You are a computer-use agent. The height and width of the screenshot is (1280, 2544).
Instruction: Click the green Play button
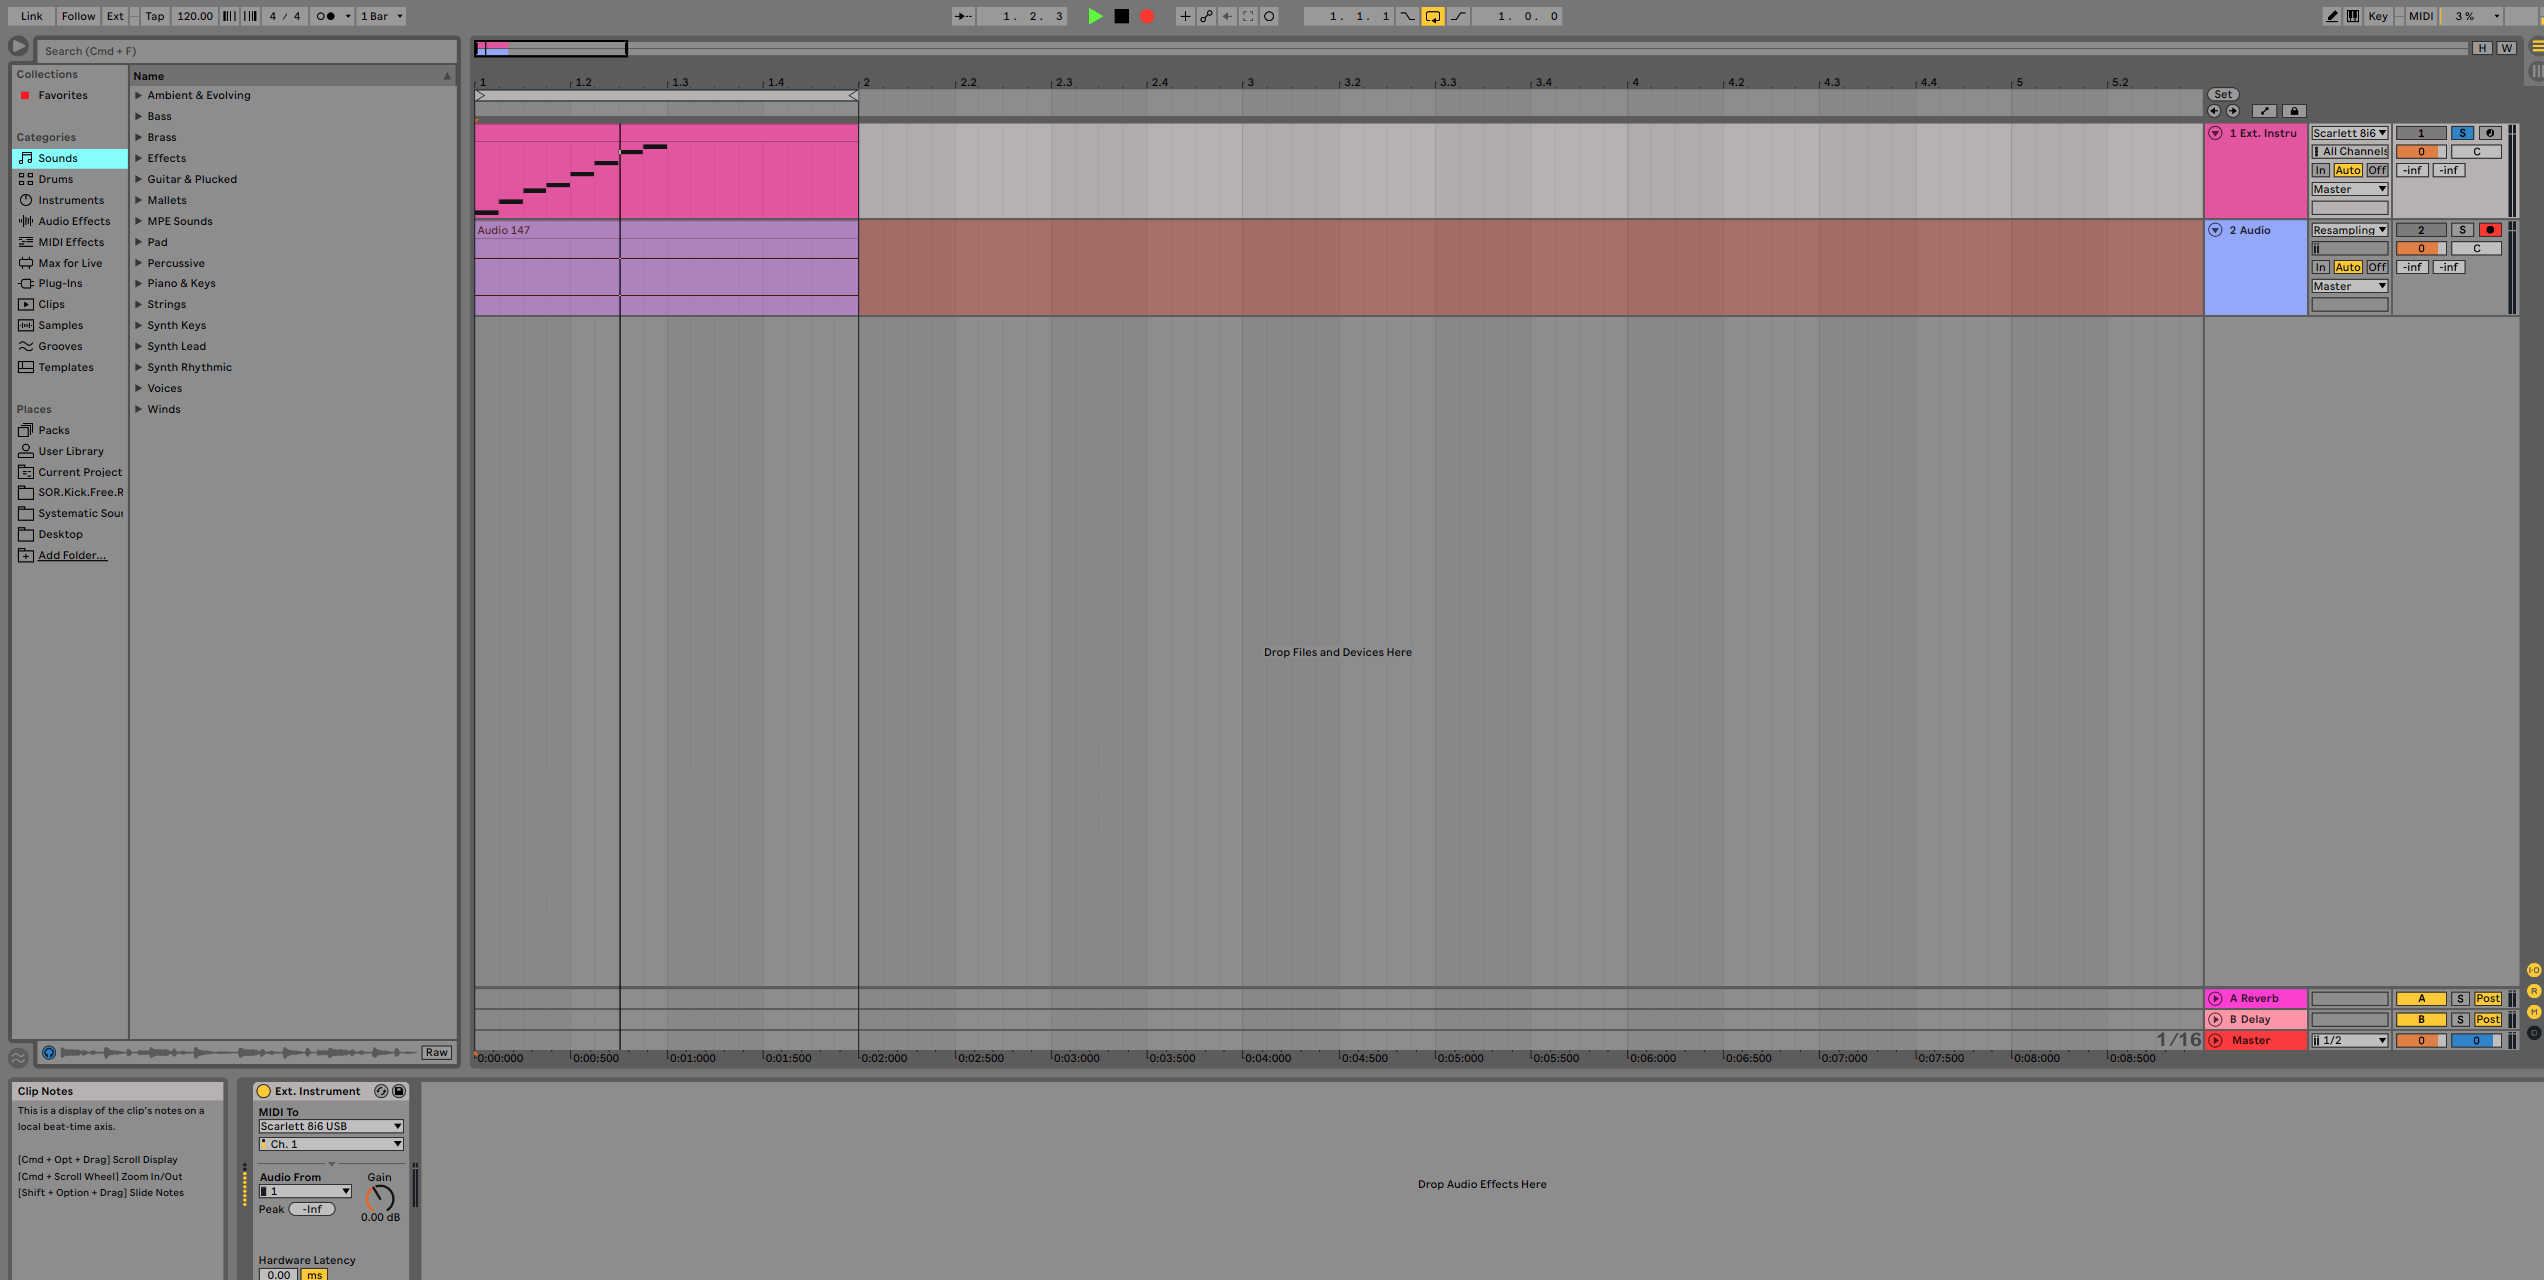coord(1095,16)
